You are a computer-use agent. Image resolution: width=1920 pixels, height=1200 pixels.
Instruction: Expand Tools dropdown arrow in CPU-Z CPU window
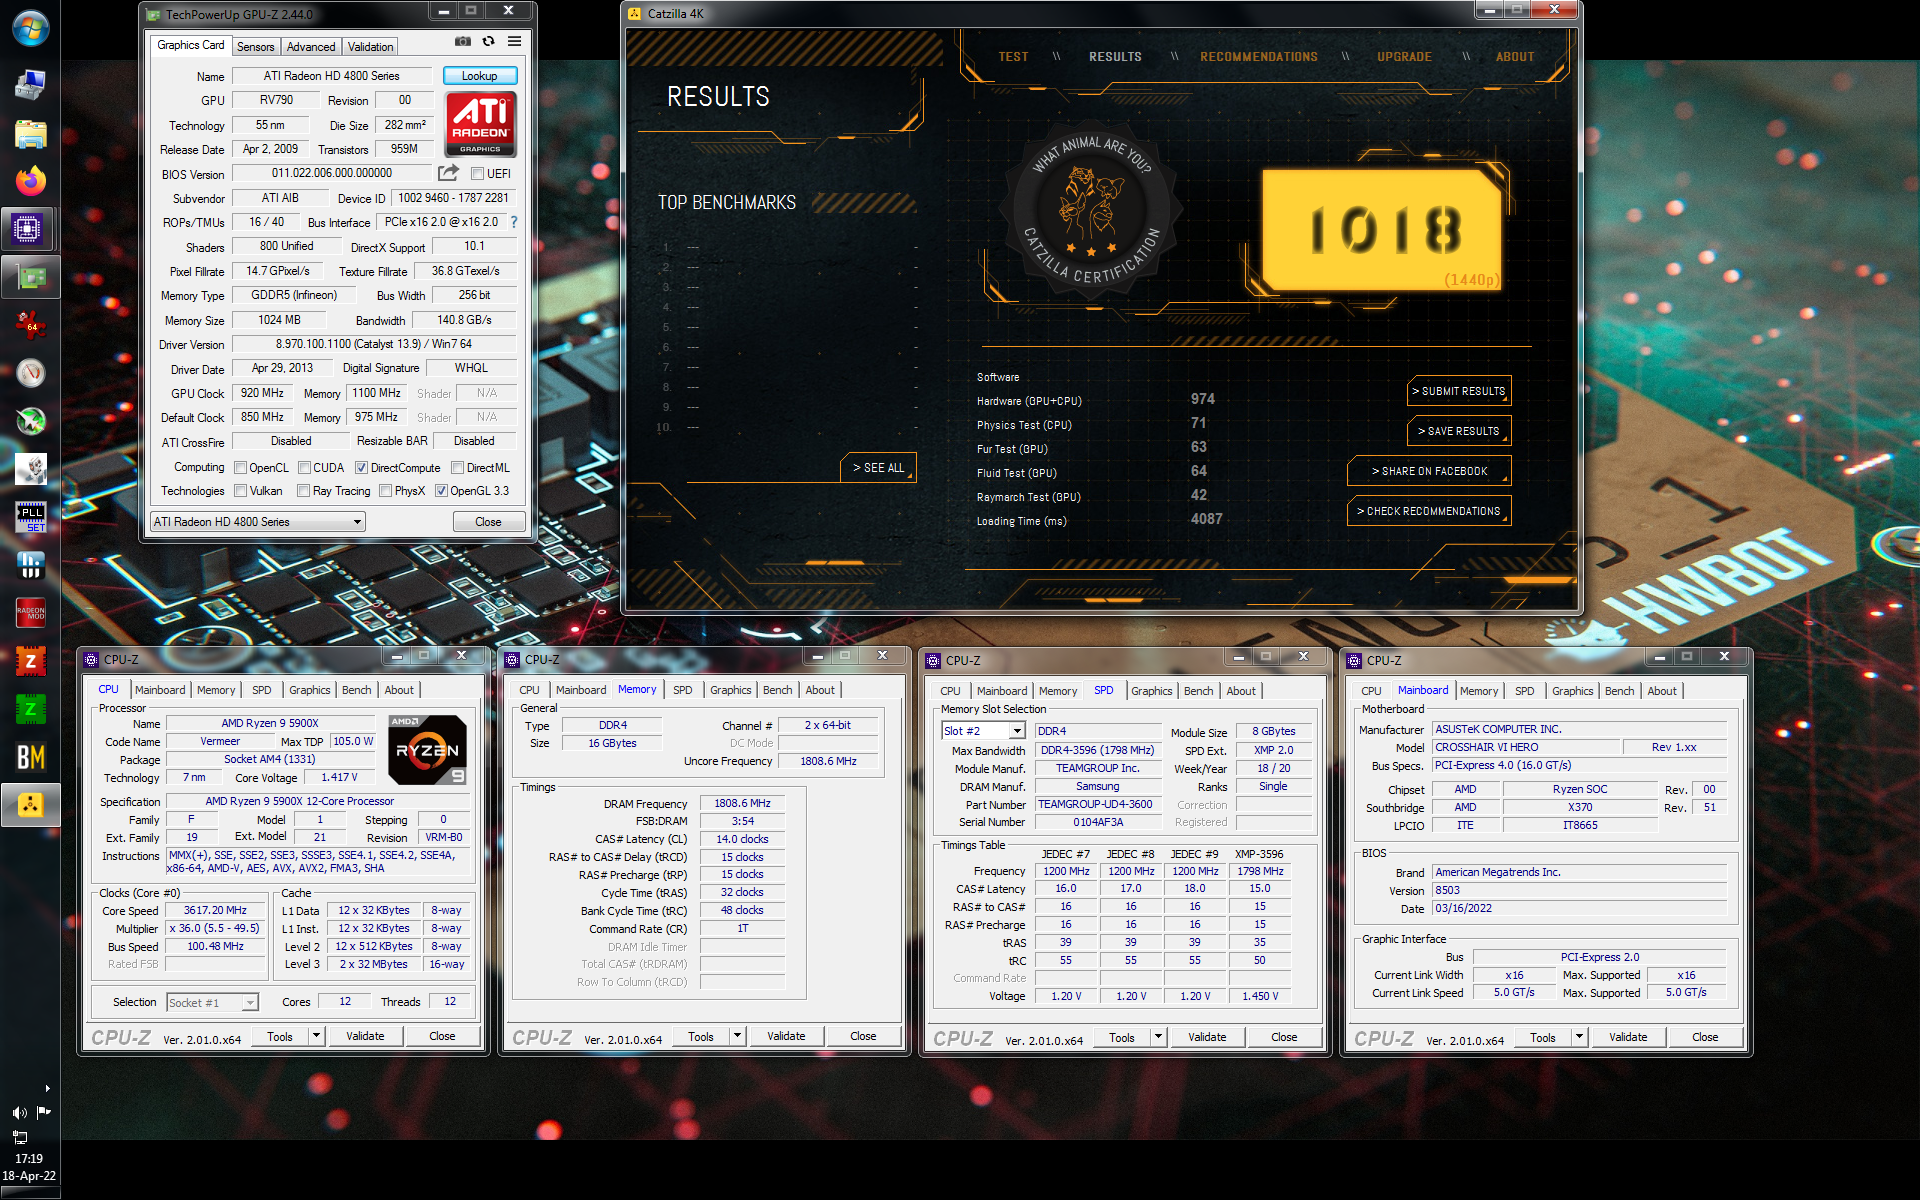[317, 1036]
